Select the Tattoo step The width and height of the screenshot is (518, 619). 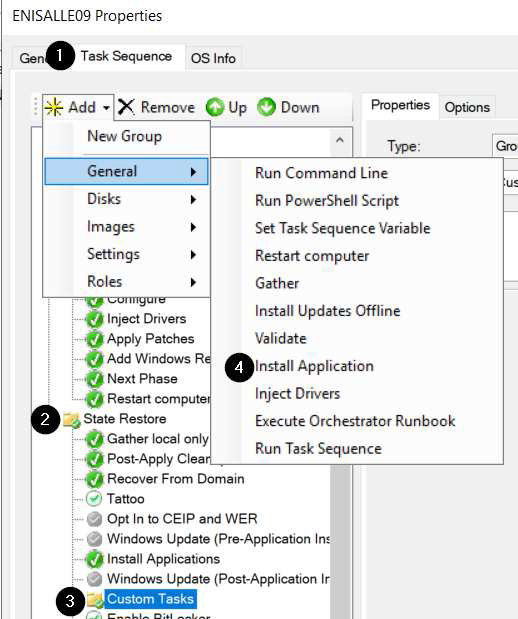pyautogui.click(x=126, y=499)
